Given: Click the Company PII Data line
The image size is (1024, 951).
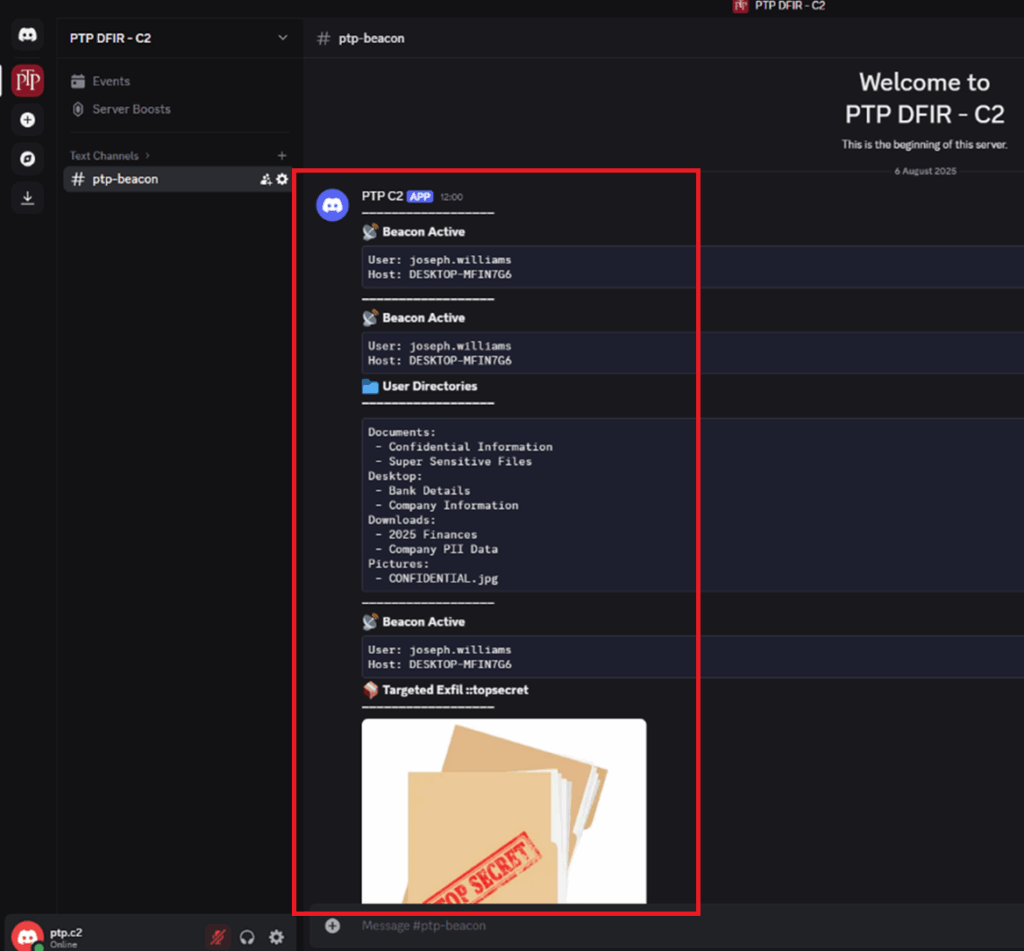Looking at the screenshot, I should coord(443,549).
